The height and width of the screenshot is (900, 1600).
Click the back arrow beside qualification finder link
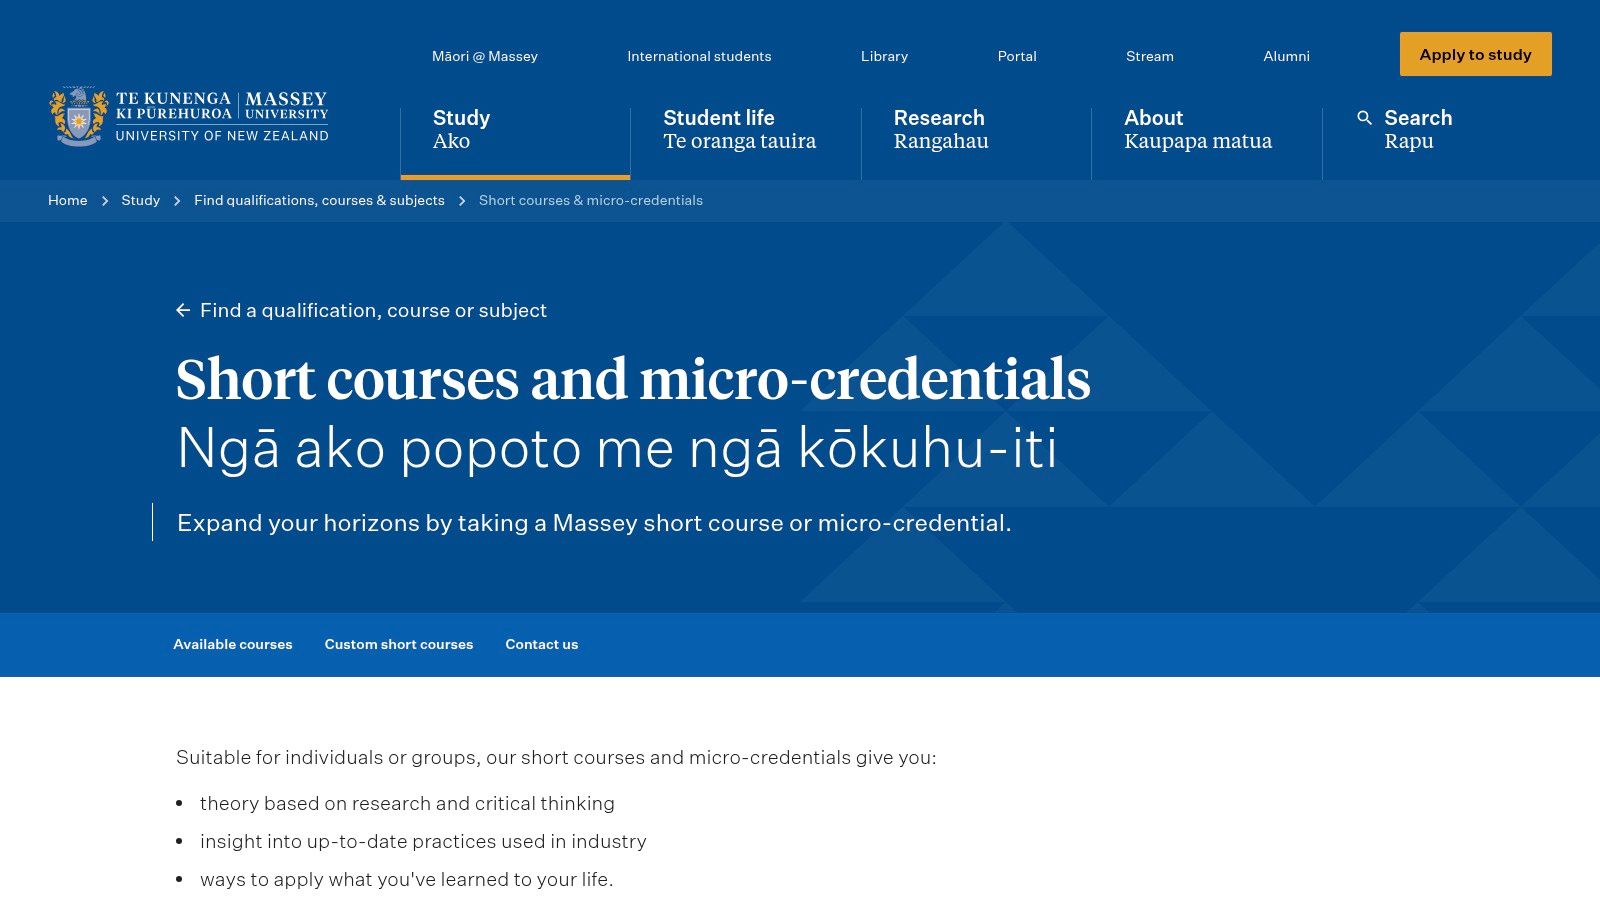point(183,310)
